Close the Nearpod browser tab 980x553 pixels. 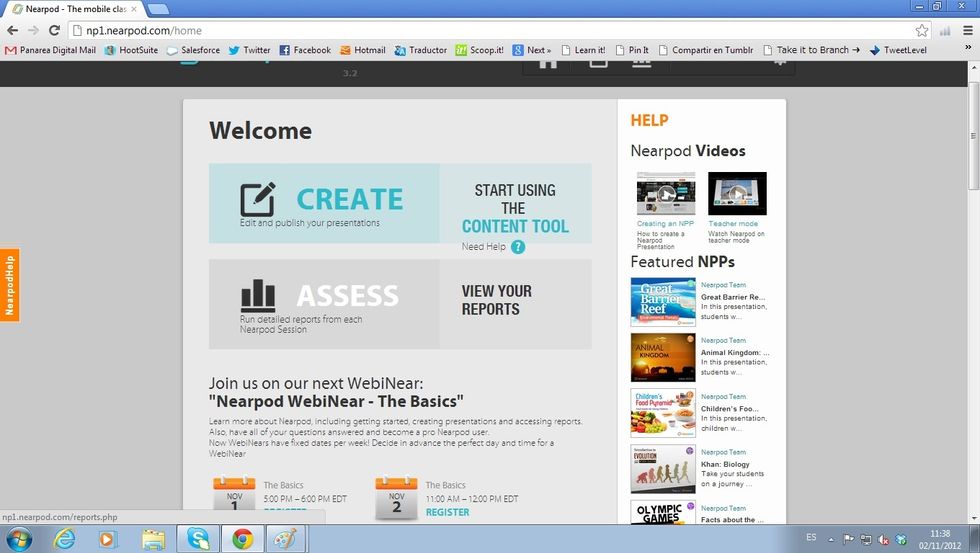coord(134,9)
